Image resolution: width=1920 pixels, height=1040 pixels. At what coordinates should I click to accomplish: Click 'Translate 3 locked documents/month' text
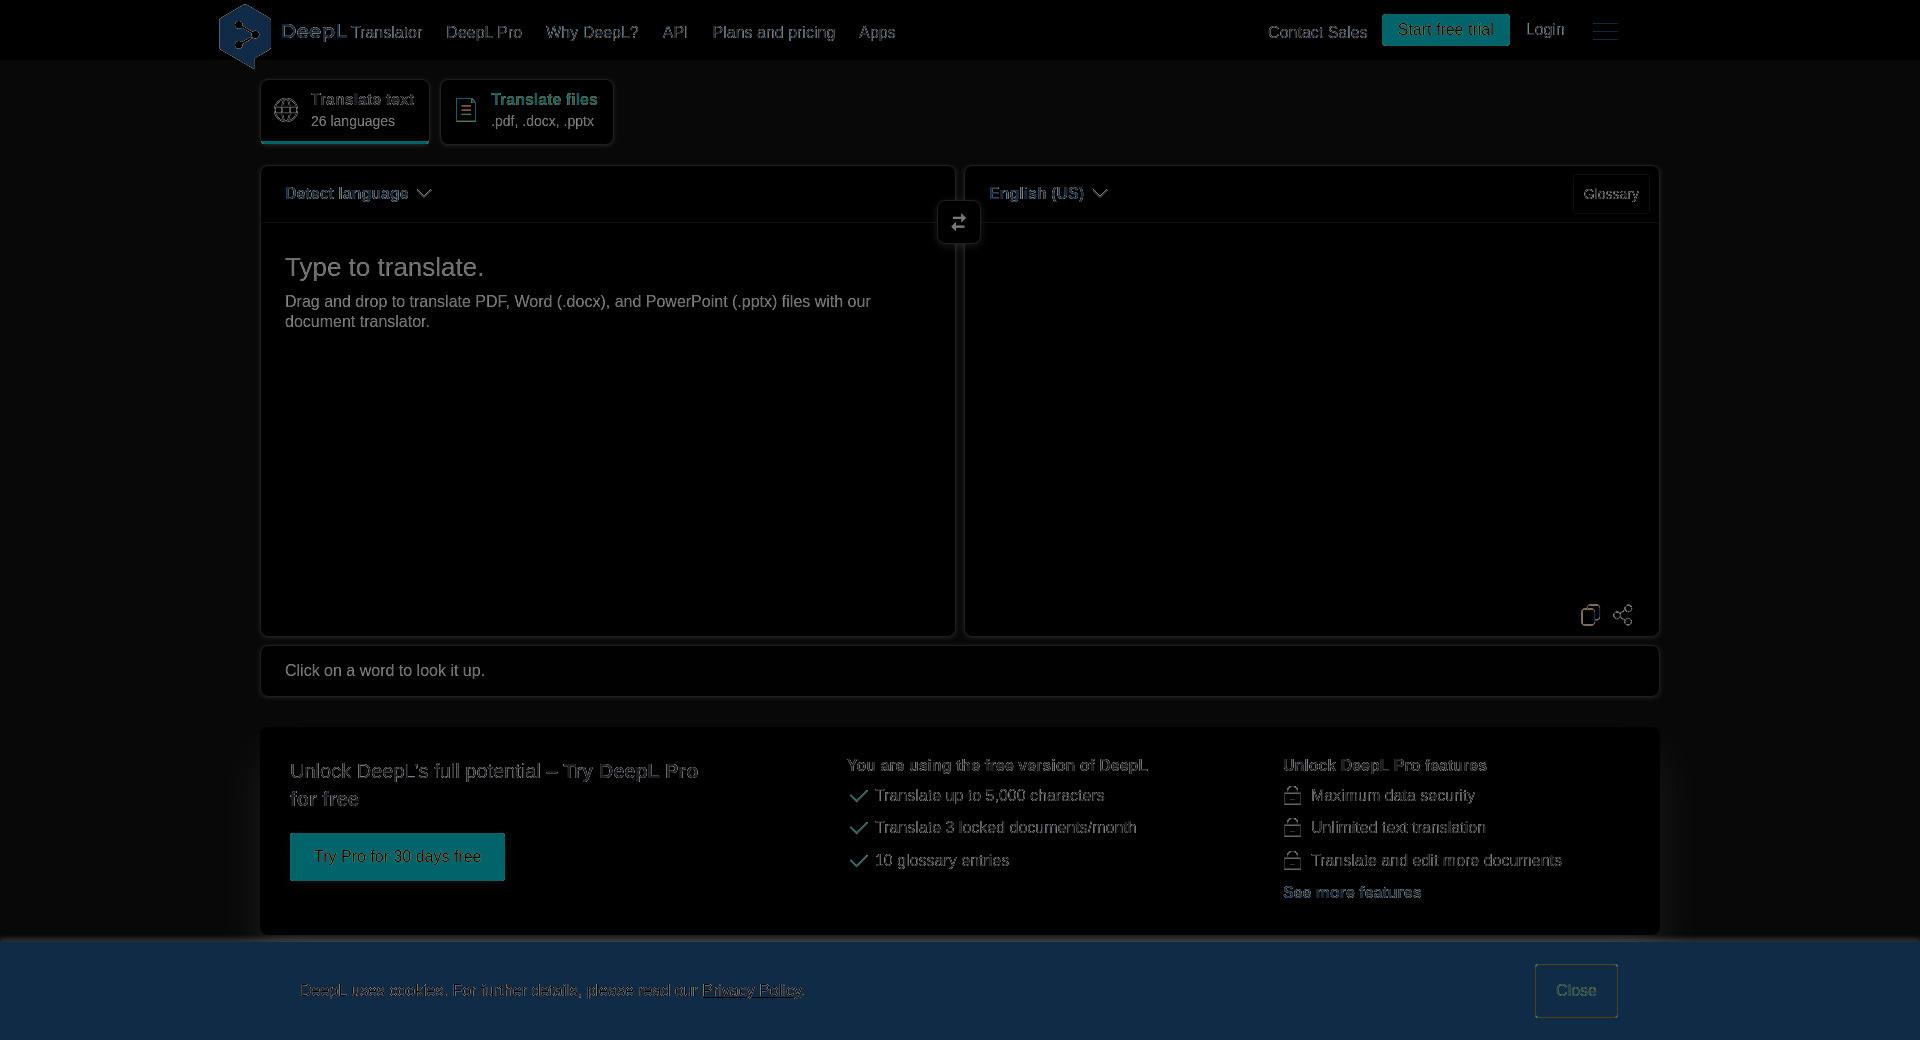1006,828
